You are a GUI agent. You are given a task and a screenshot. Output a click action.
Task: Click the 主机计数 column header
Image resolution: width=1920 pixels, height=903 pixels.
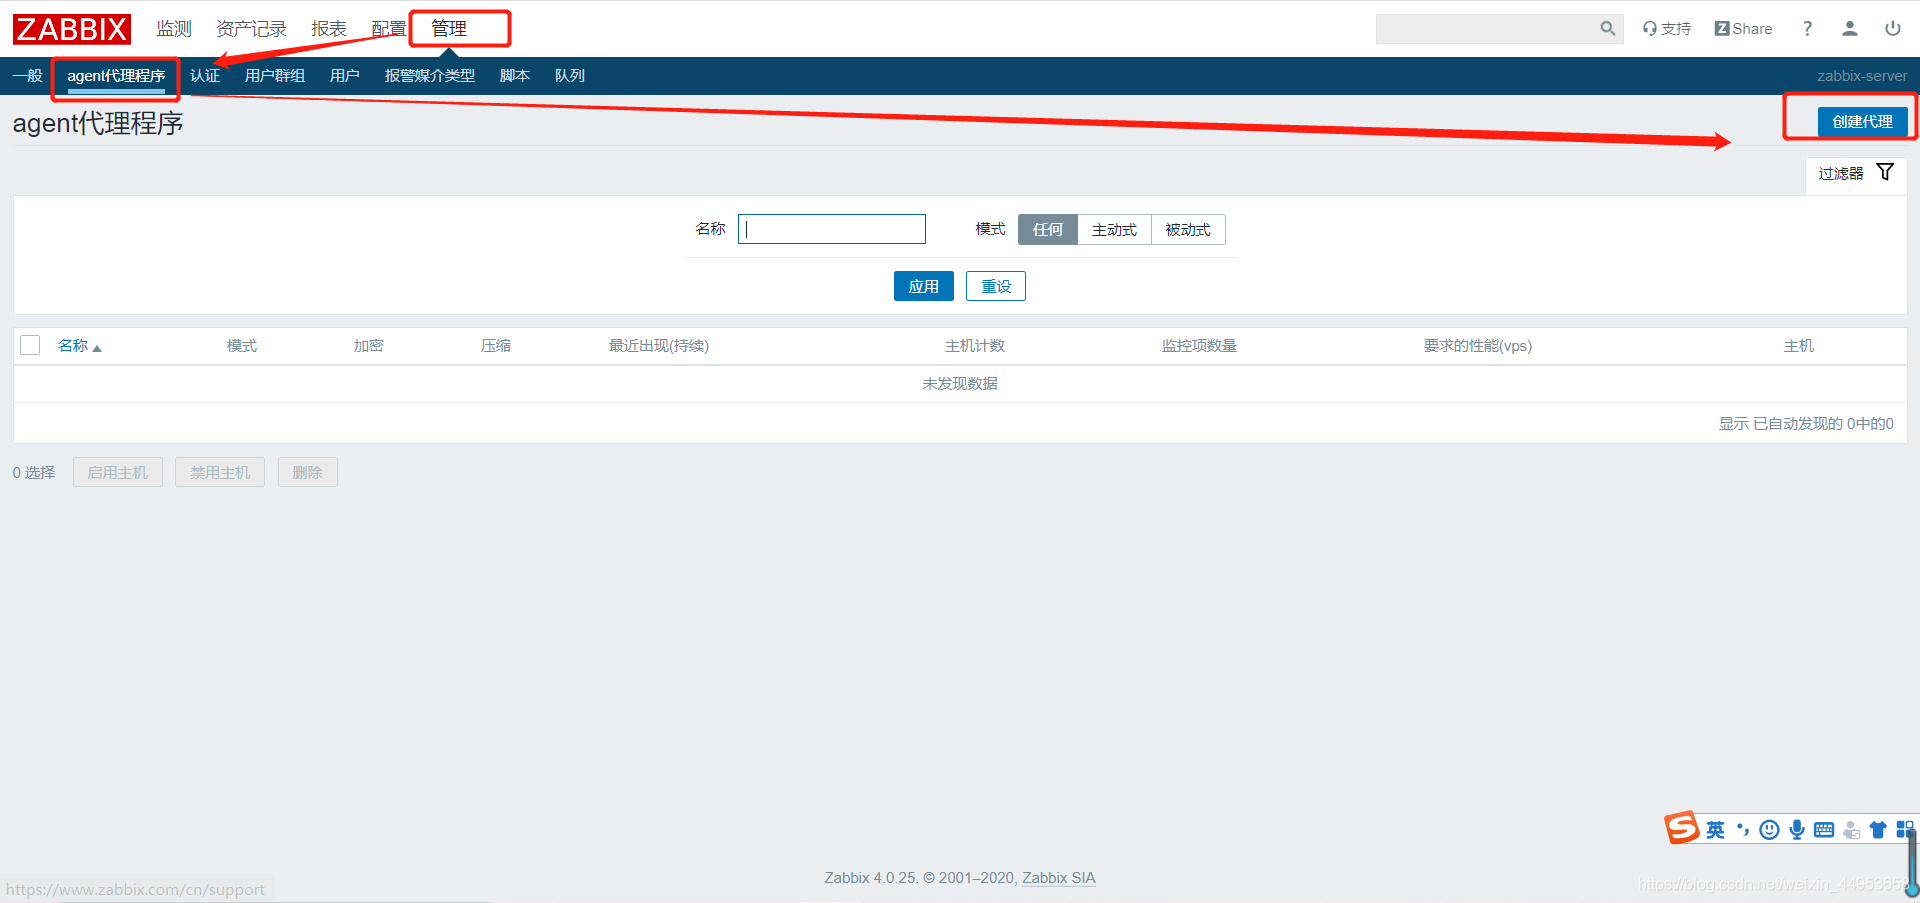pyautogui.click(x=975, y=346)
